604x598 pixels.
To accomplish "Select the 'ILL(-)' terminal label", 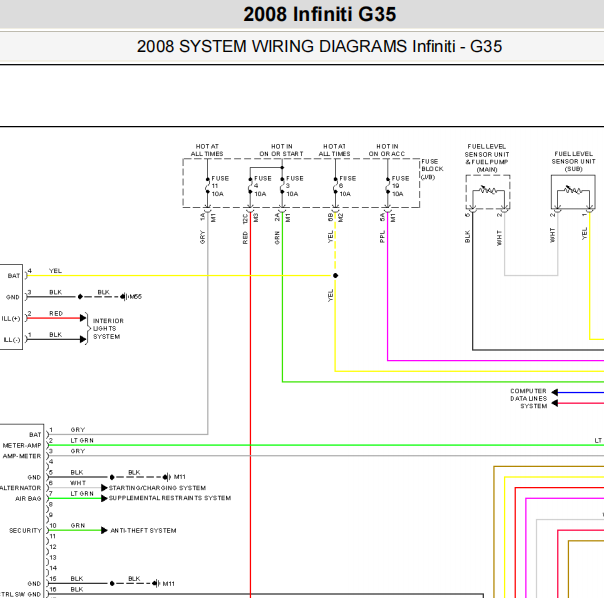I will pos(12,340).
